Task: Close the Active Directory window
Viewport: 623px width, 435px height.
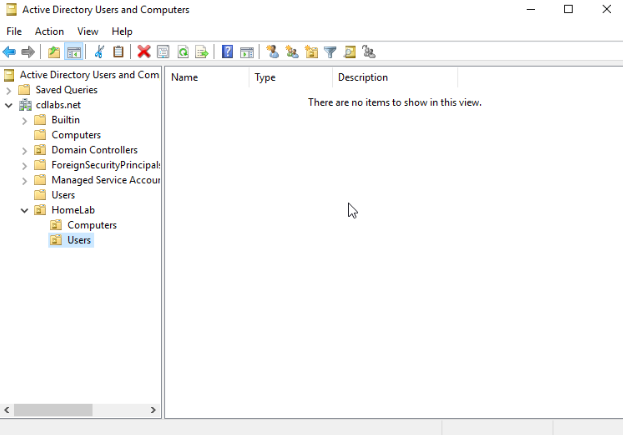Action: pyautogui.click(x=606, y=10)
